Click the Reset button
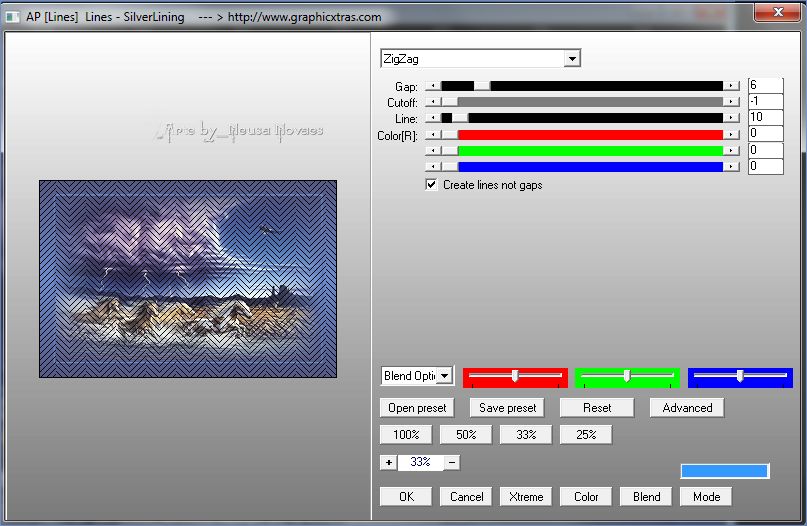The height and width of the screenshot is (526, 807). click(597, 408)
